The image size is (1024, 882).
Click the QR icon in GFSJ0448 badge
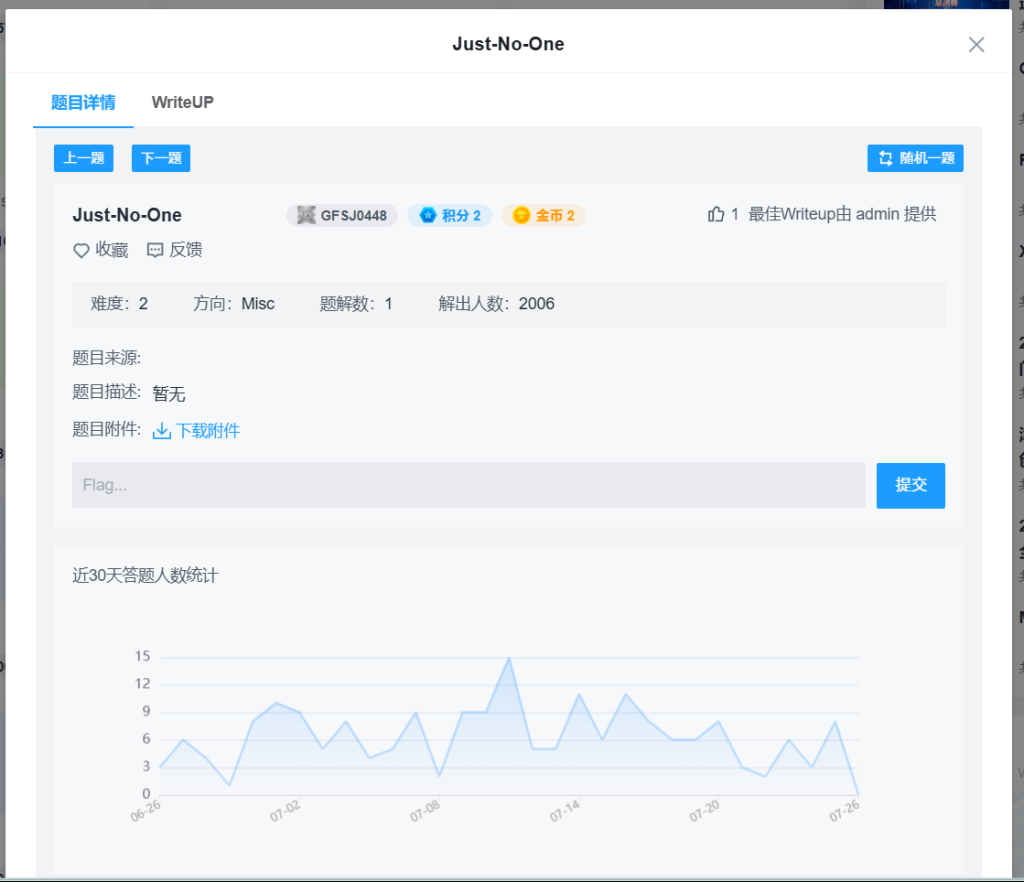click(306, 215)
